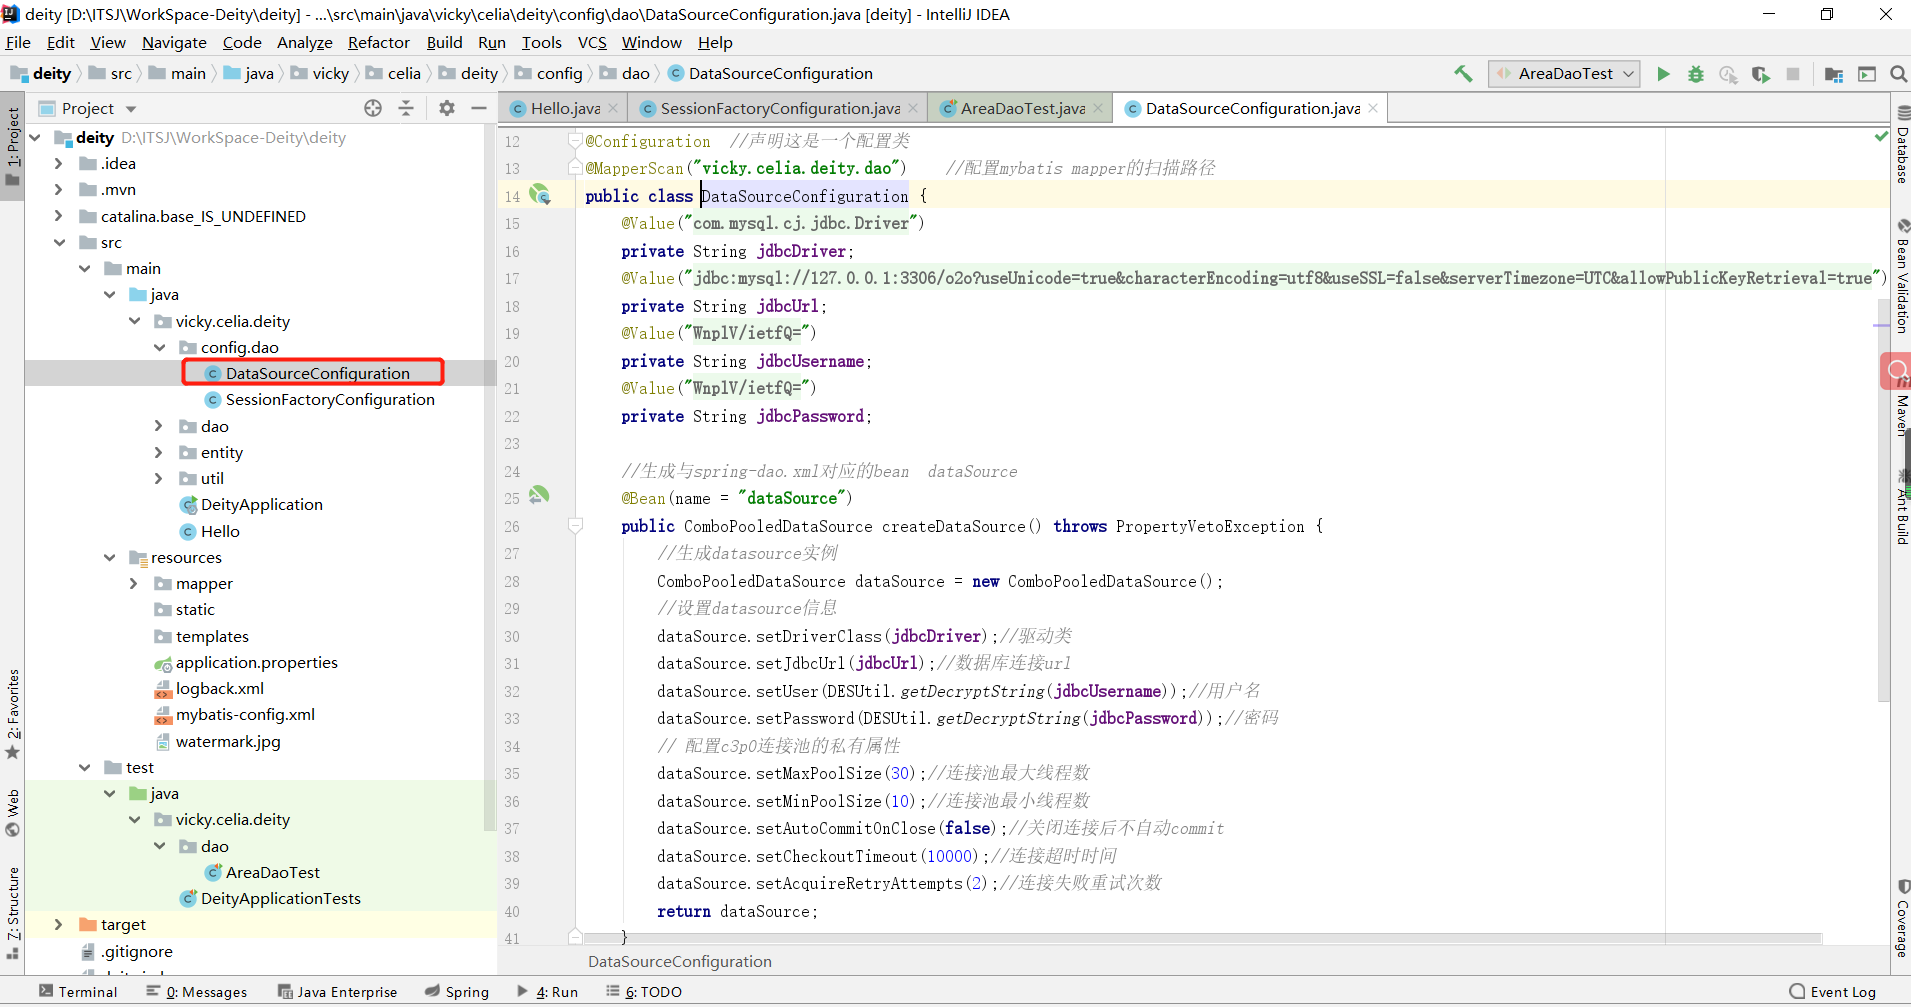Open Database tool window sidebar

[1901, 145]
